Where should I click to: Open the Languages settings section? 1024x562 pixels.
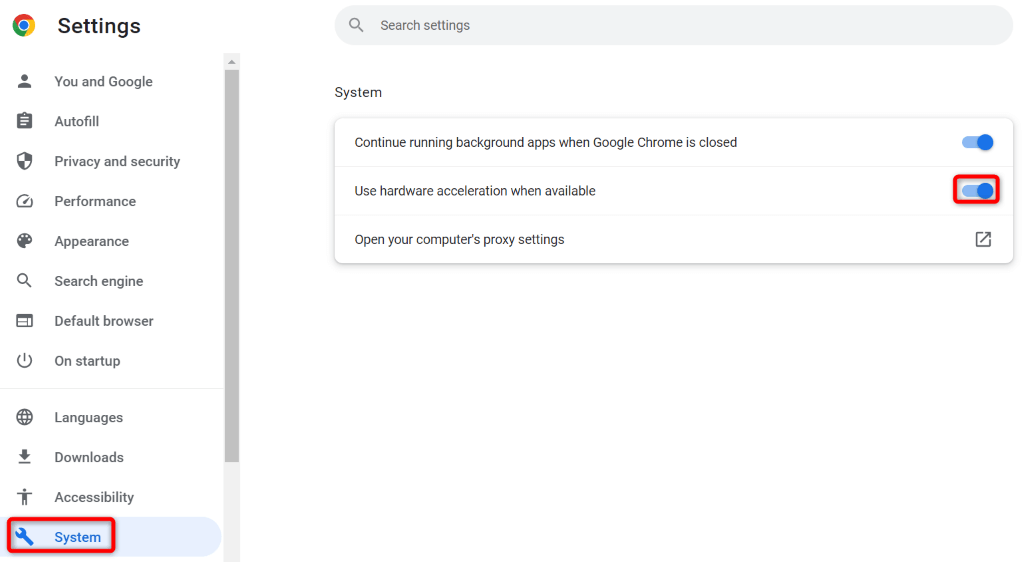point(88,417)
